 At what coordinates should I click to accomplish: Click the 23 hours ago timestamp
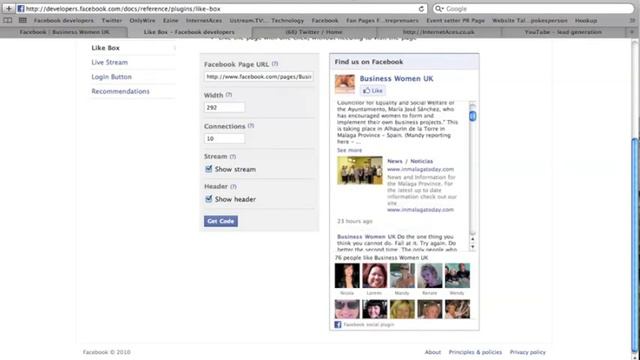pos(355,221)
